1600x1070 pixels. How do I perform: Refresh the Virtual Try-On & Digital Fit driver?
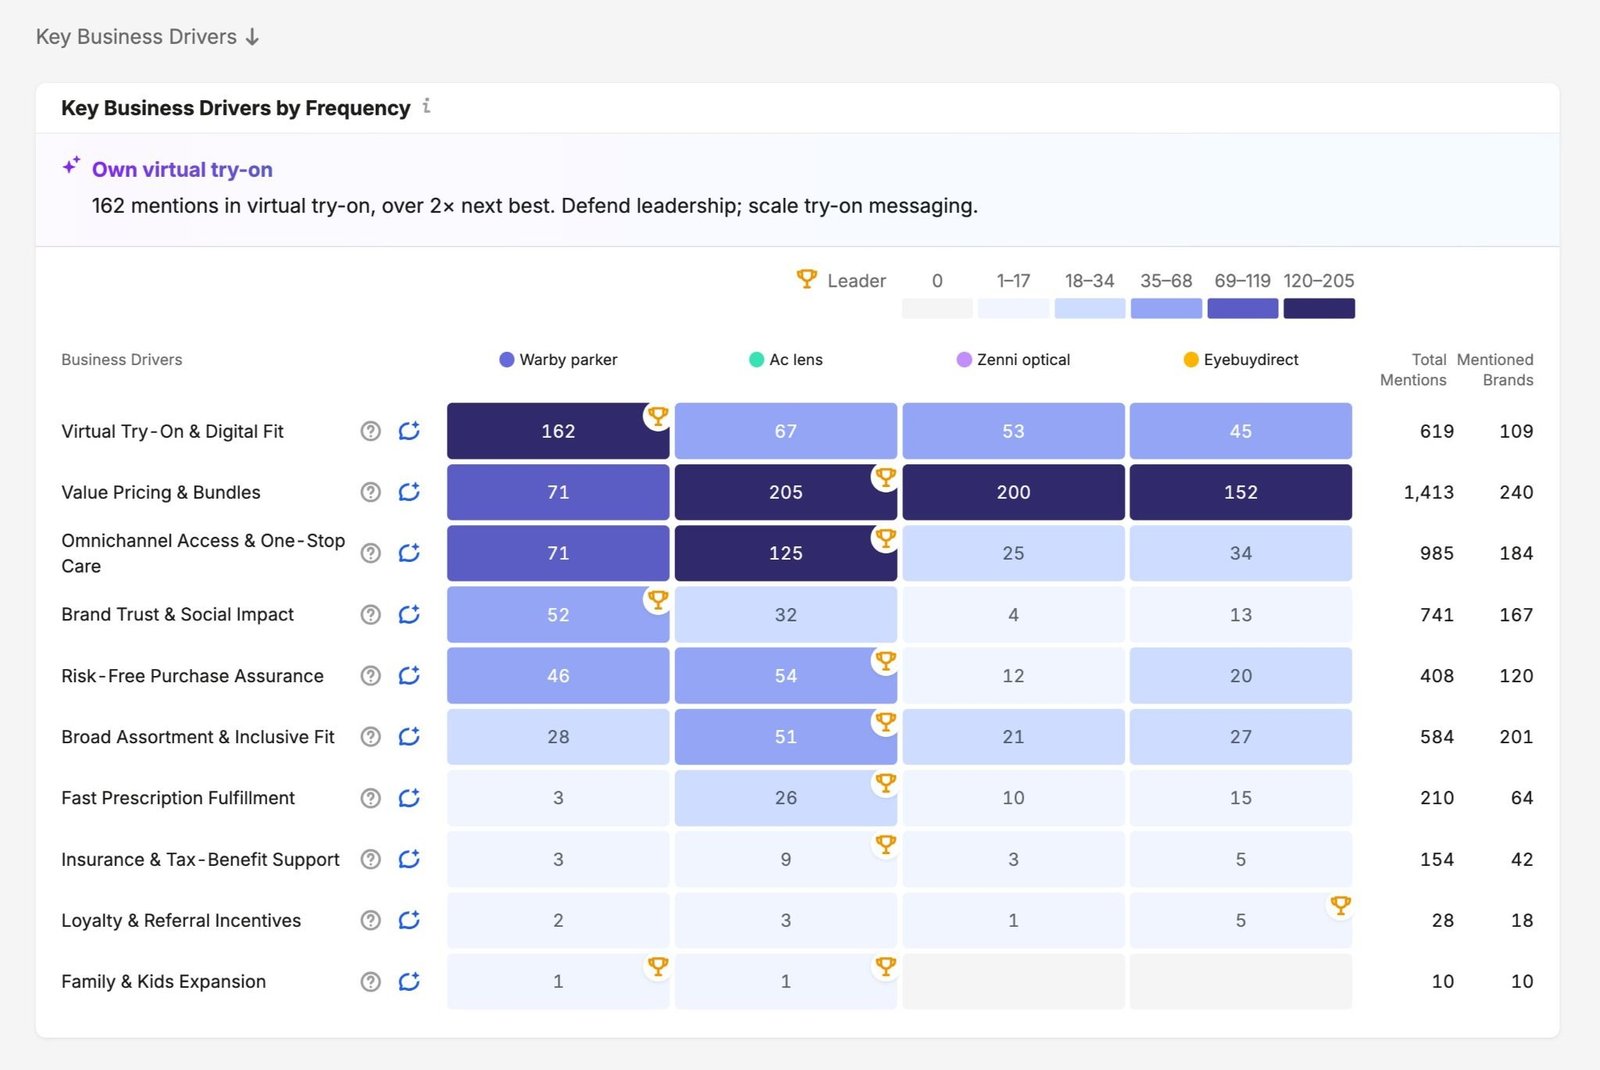(409, 431)
